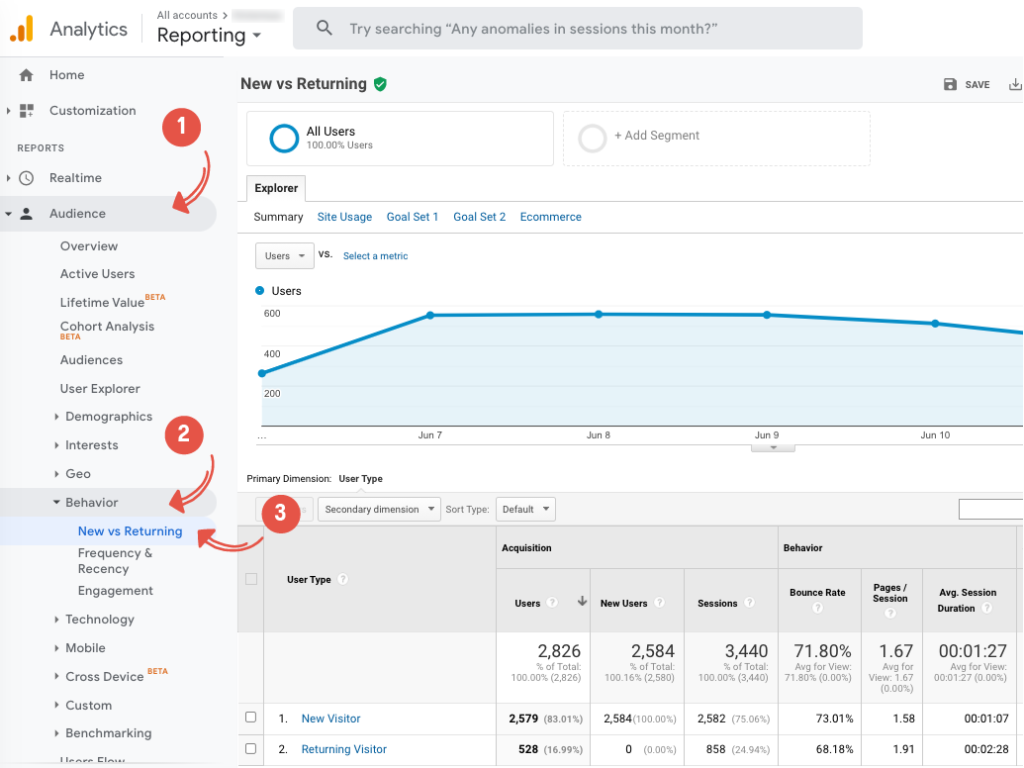Click the Customization dashboard icon
This screenshot has width=1024, height=768.
[26, 111]
